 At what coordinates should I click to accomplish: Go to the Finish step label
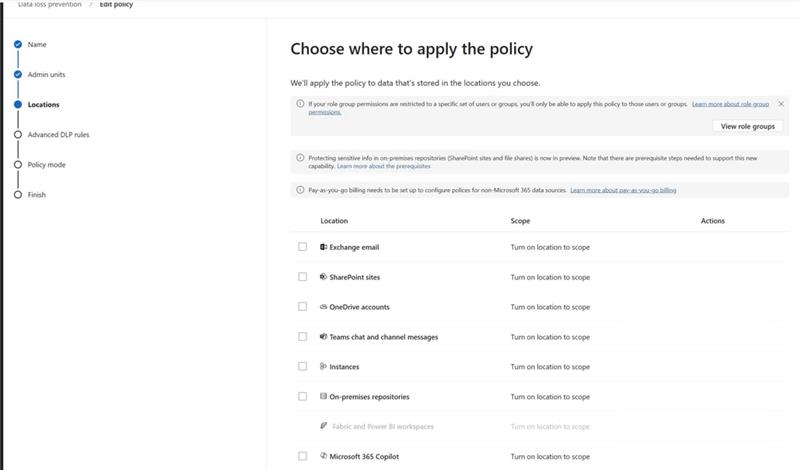pyautogui.click(x=37, y=195)
